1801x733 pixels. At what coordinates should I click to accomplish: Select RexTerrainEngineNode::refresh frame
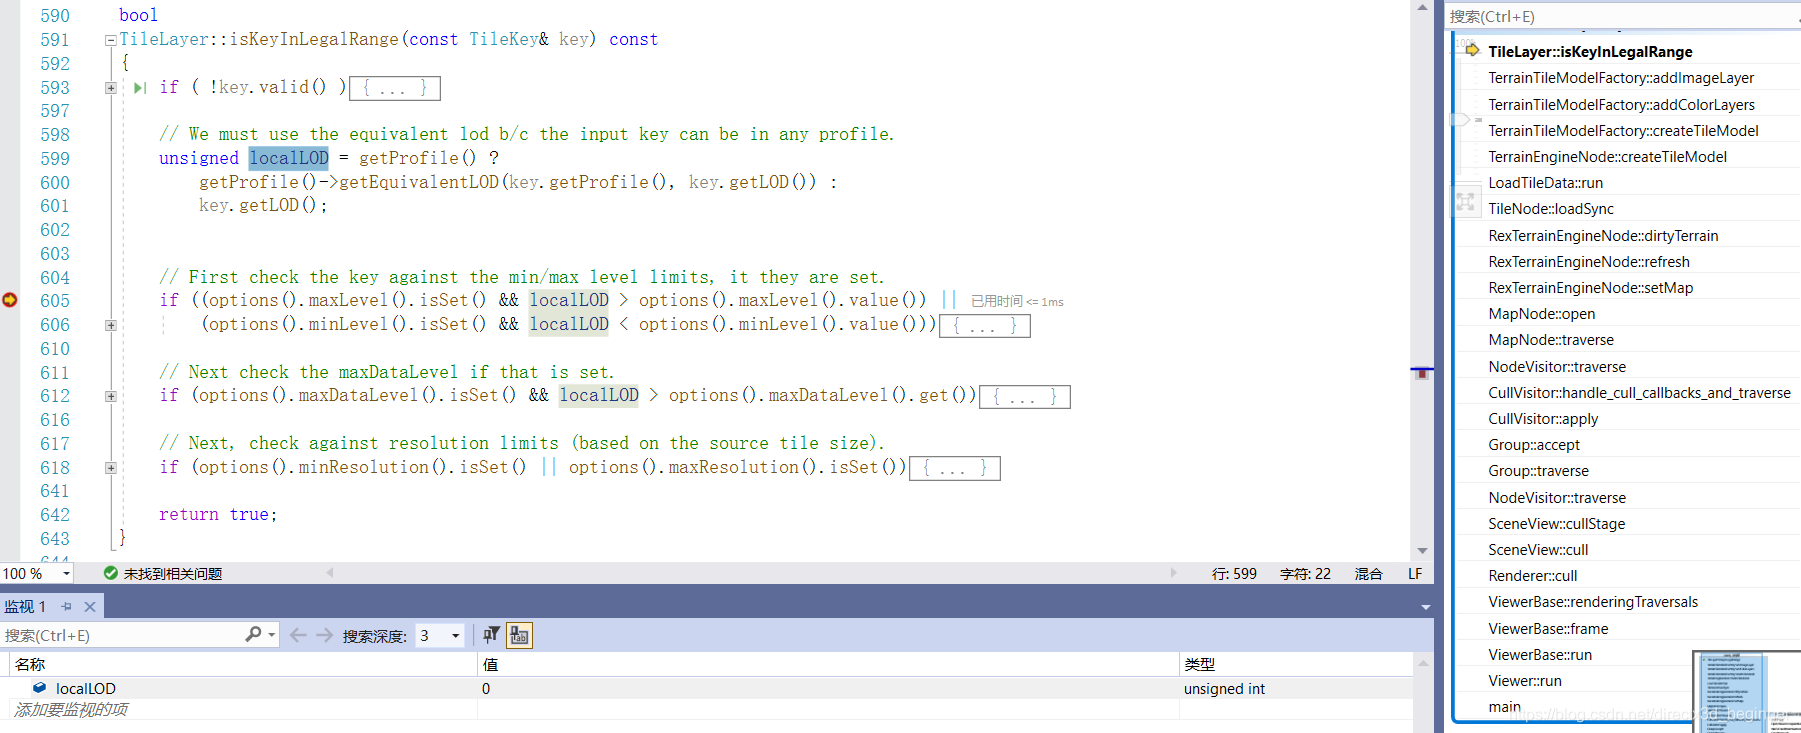(x=1589, y=261)
